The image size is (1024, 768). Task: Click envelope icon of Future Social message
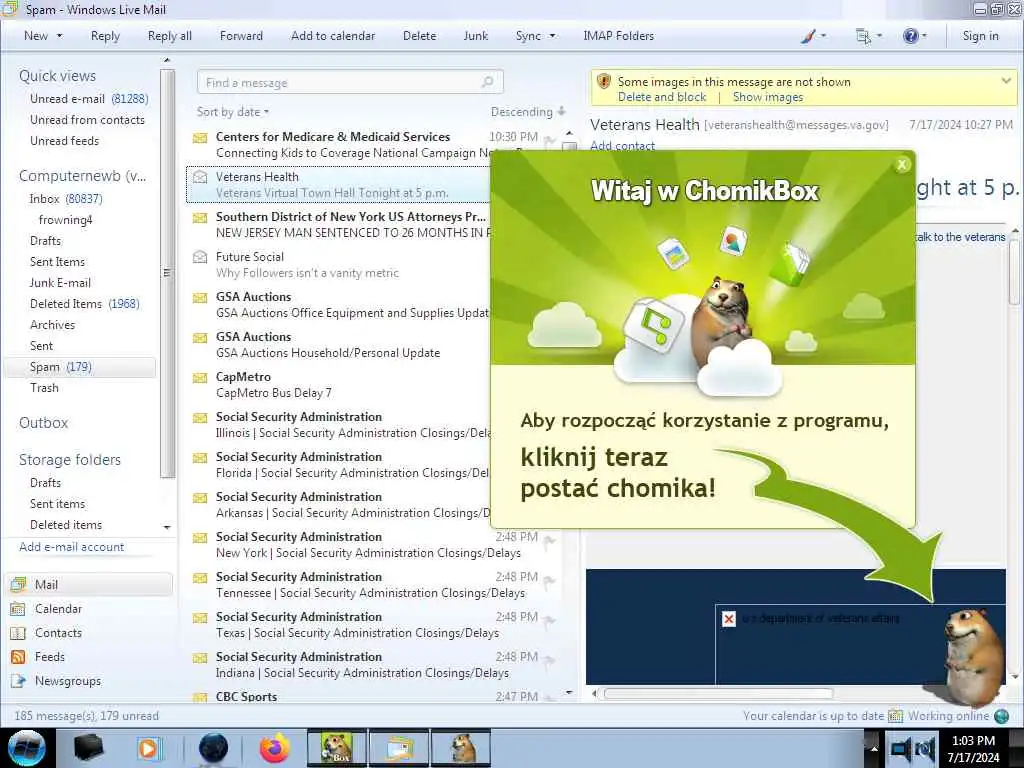(x=200, y=257)
